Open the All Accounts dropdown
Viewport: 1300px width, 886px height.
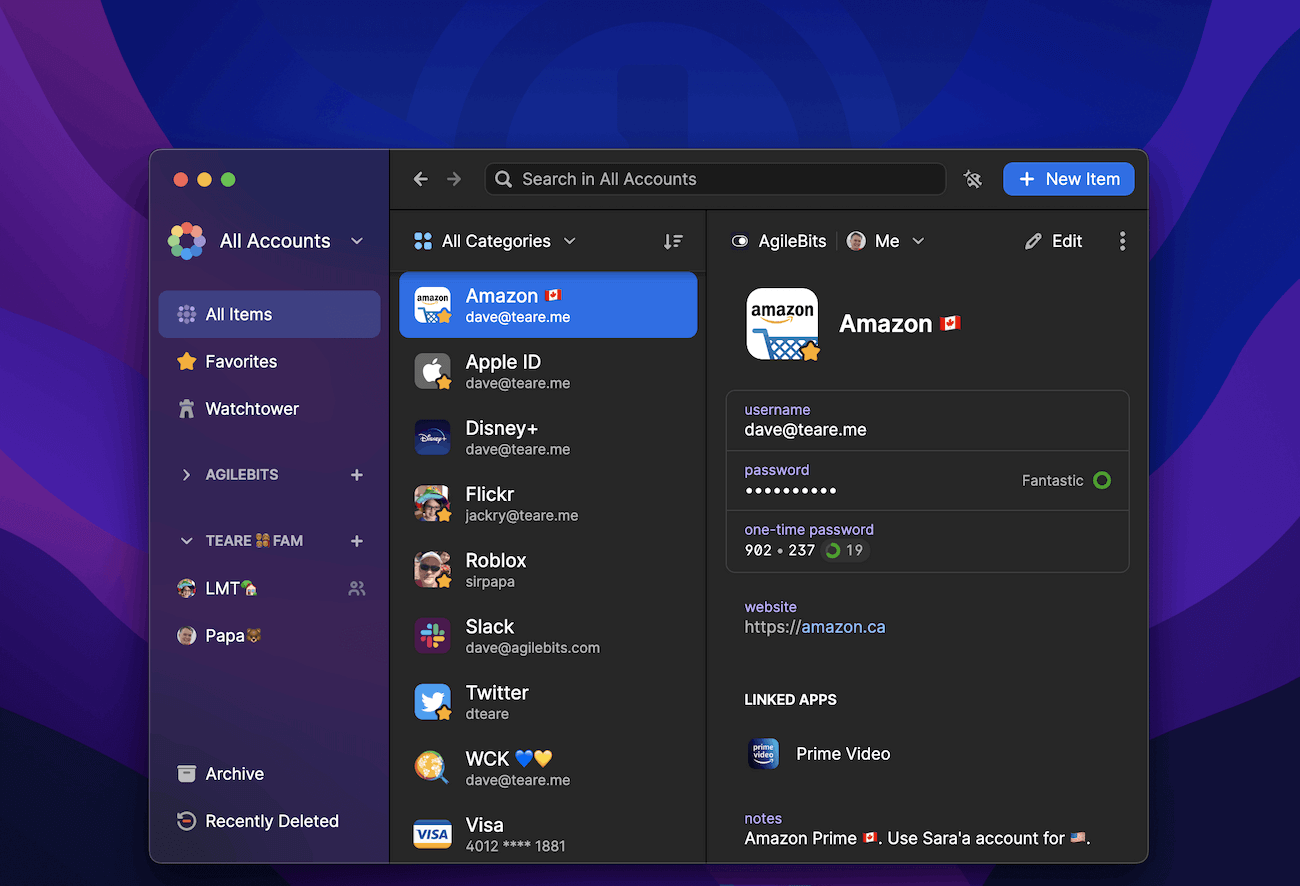(357, 240)
